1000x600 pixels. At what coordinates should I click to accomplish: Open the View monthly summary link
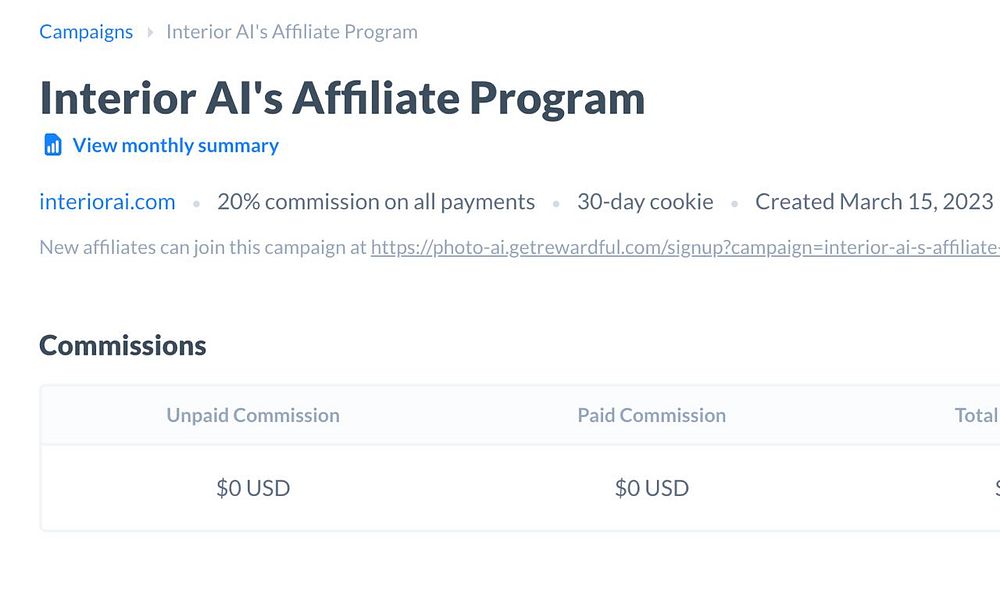pyautogui.click(x=175, y=146)
